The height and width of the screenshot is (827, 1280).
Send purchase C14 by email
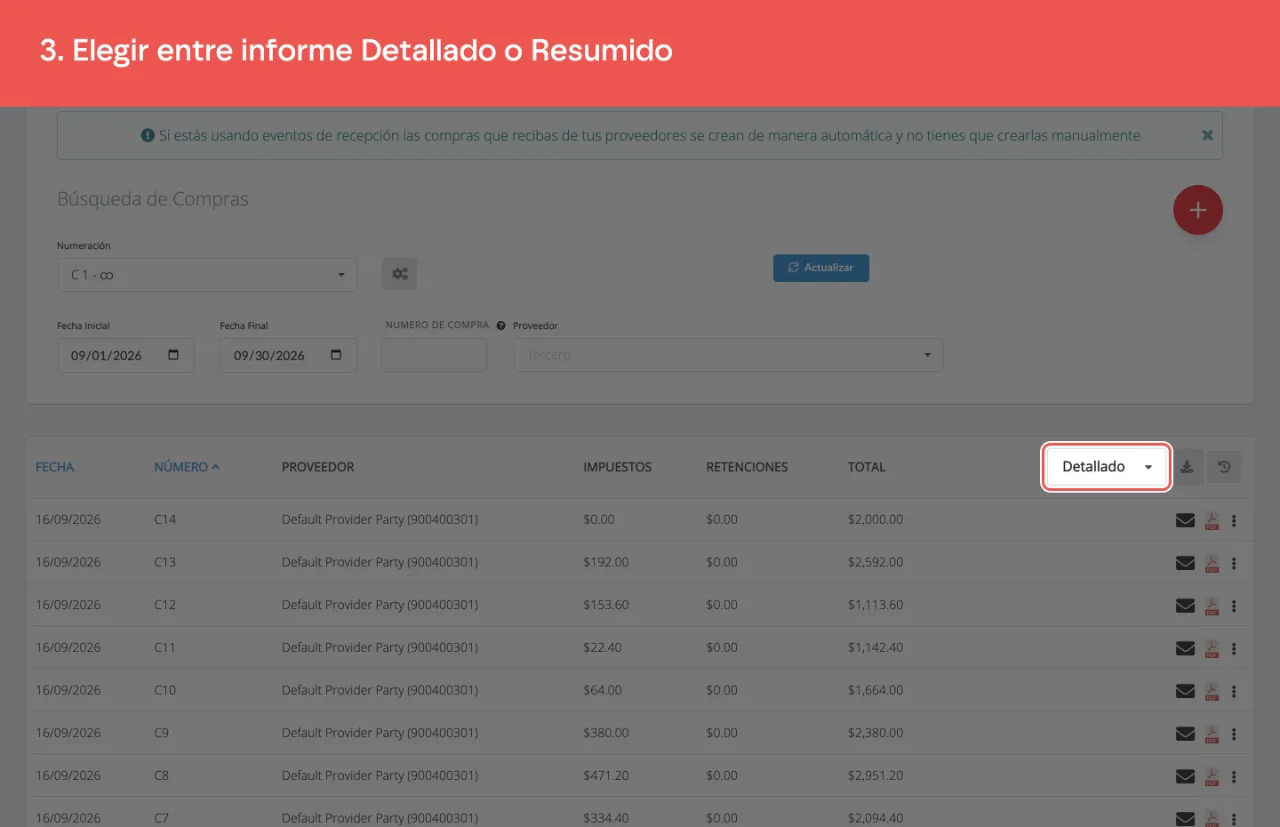click(1185, 520)
